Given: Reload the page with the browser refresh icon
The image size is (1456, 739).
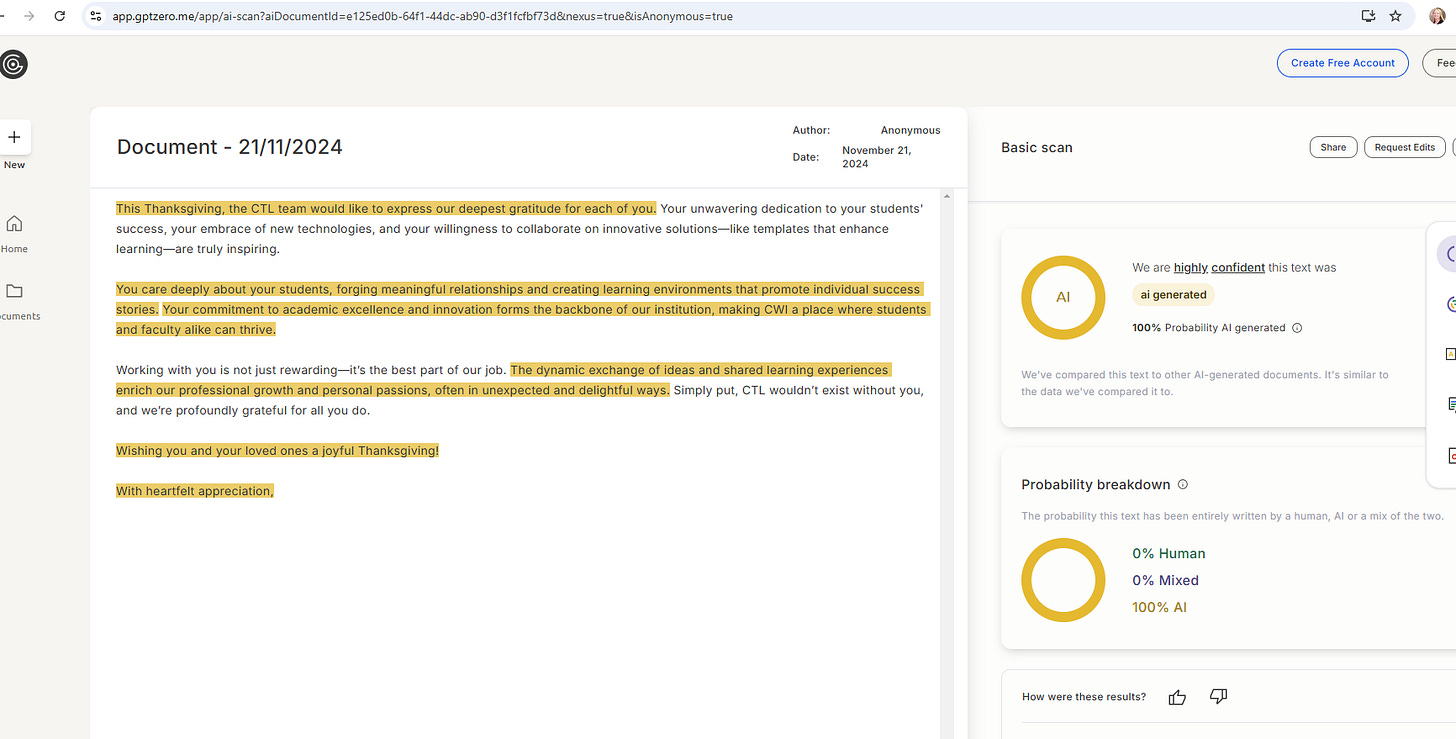Looking at the screenshot, I should coord(60,16).
